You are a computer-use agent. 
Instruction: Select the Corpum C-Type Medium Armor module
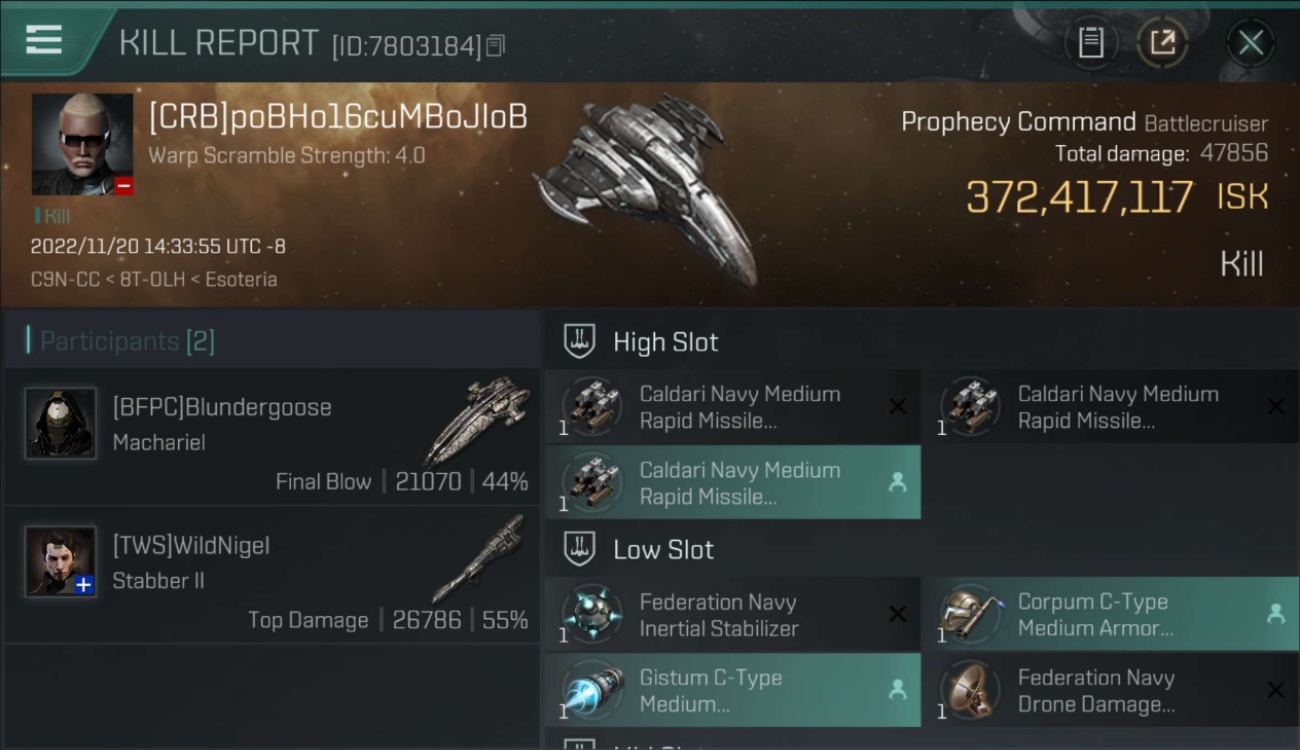pos(1111,615)
